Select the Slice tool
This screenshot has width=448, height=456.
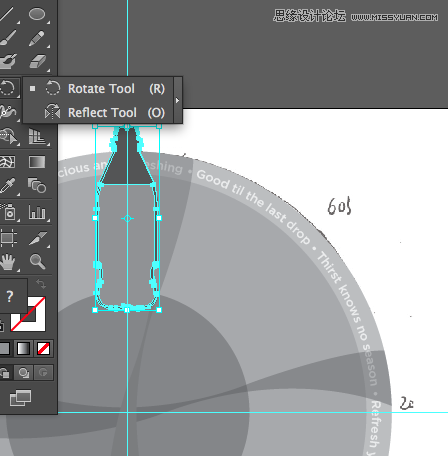[37, 237]
